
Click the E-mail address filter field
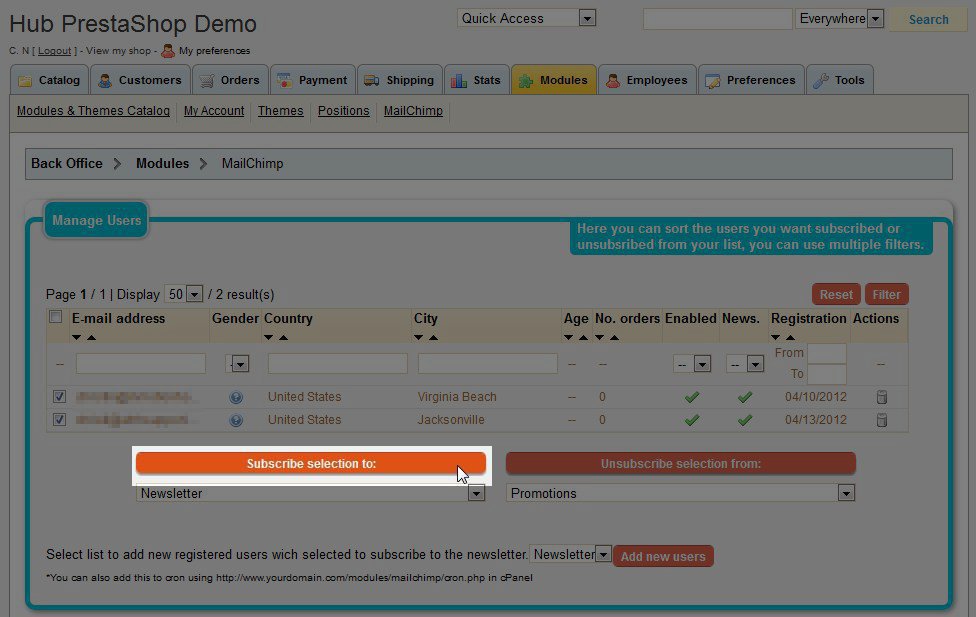[x=141, y=364]
